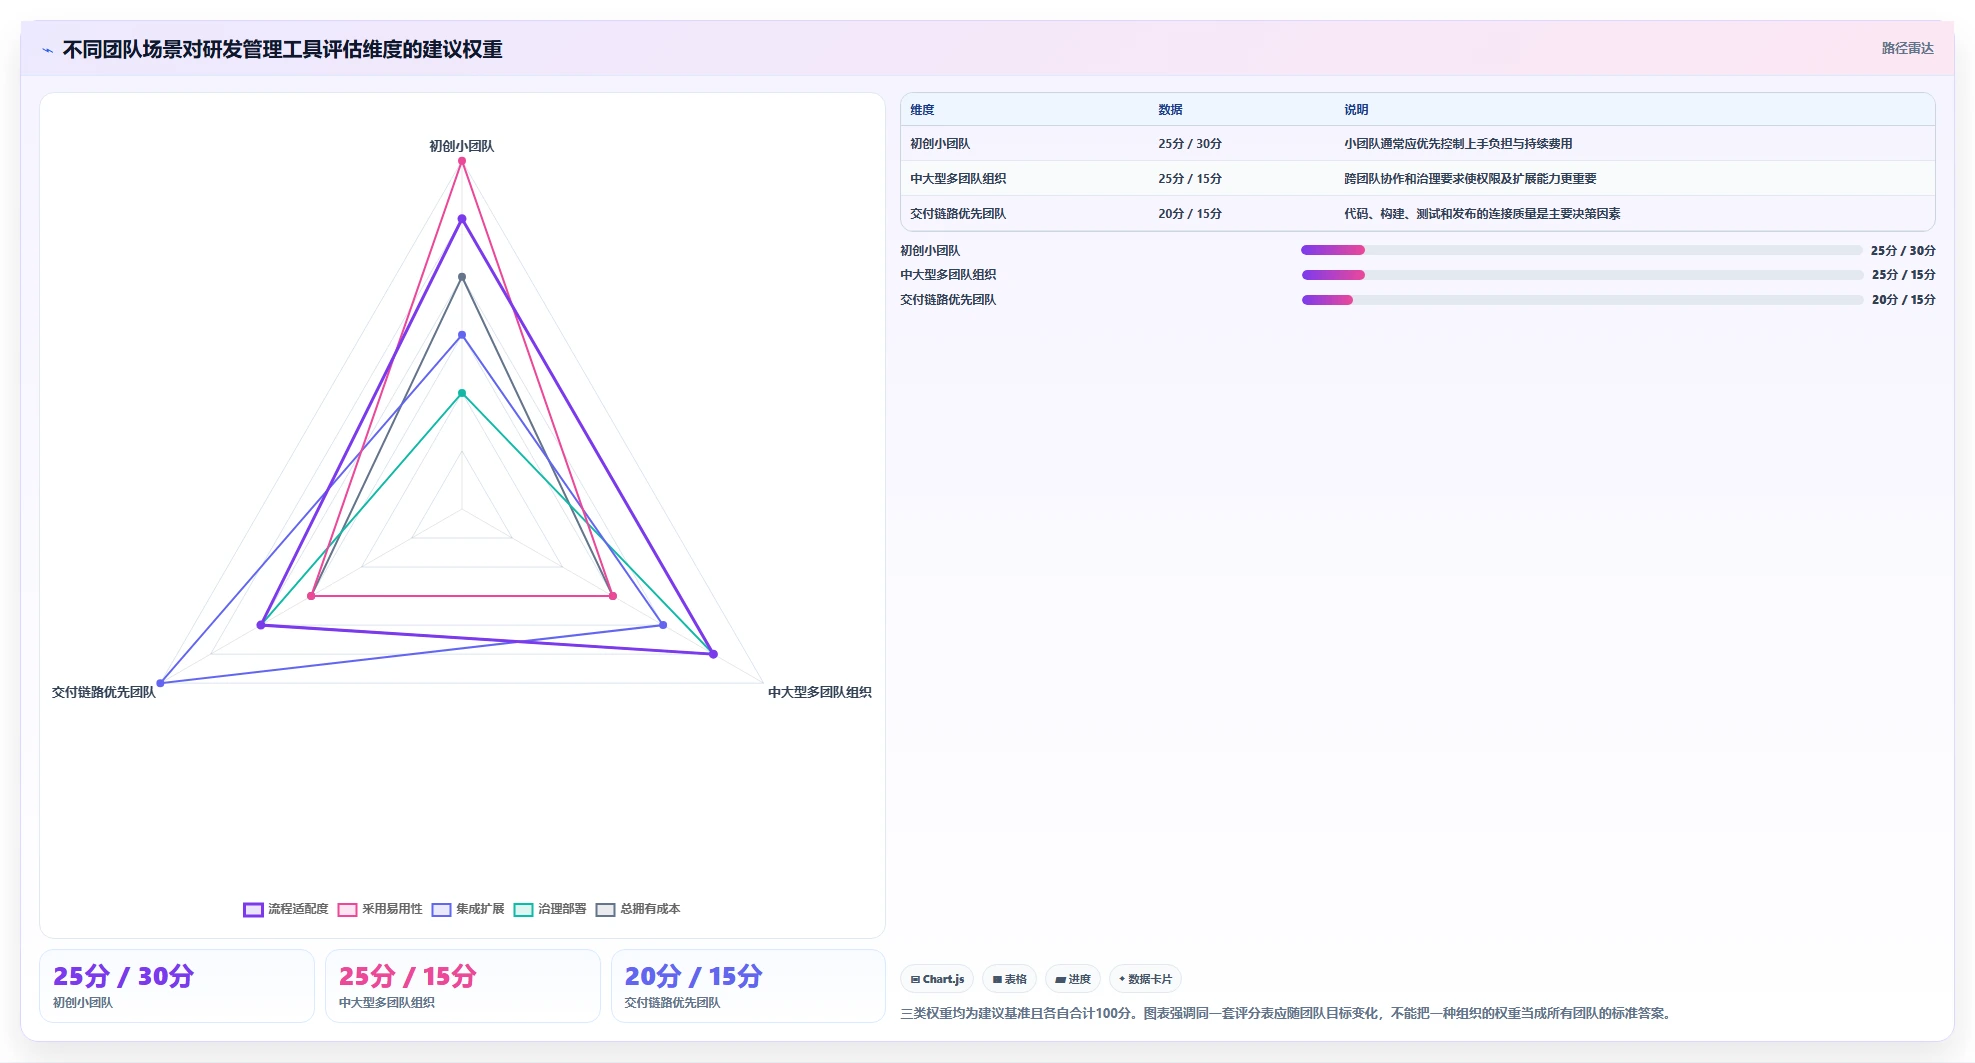Image resolution: width=1975 pixels, height=1063 pixels.
Task: Click the footnote text about 三类权重
Action: [1288, 1013]
